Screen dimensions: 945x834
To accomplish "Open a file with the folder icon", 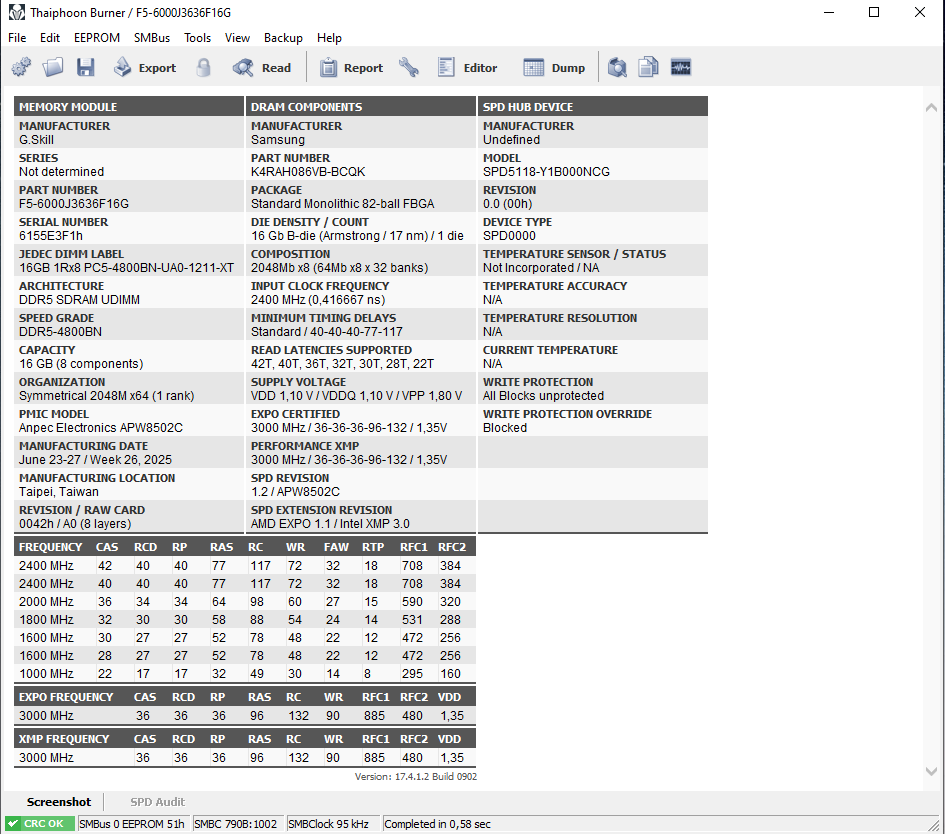I will 53,67.
